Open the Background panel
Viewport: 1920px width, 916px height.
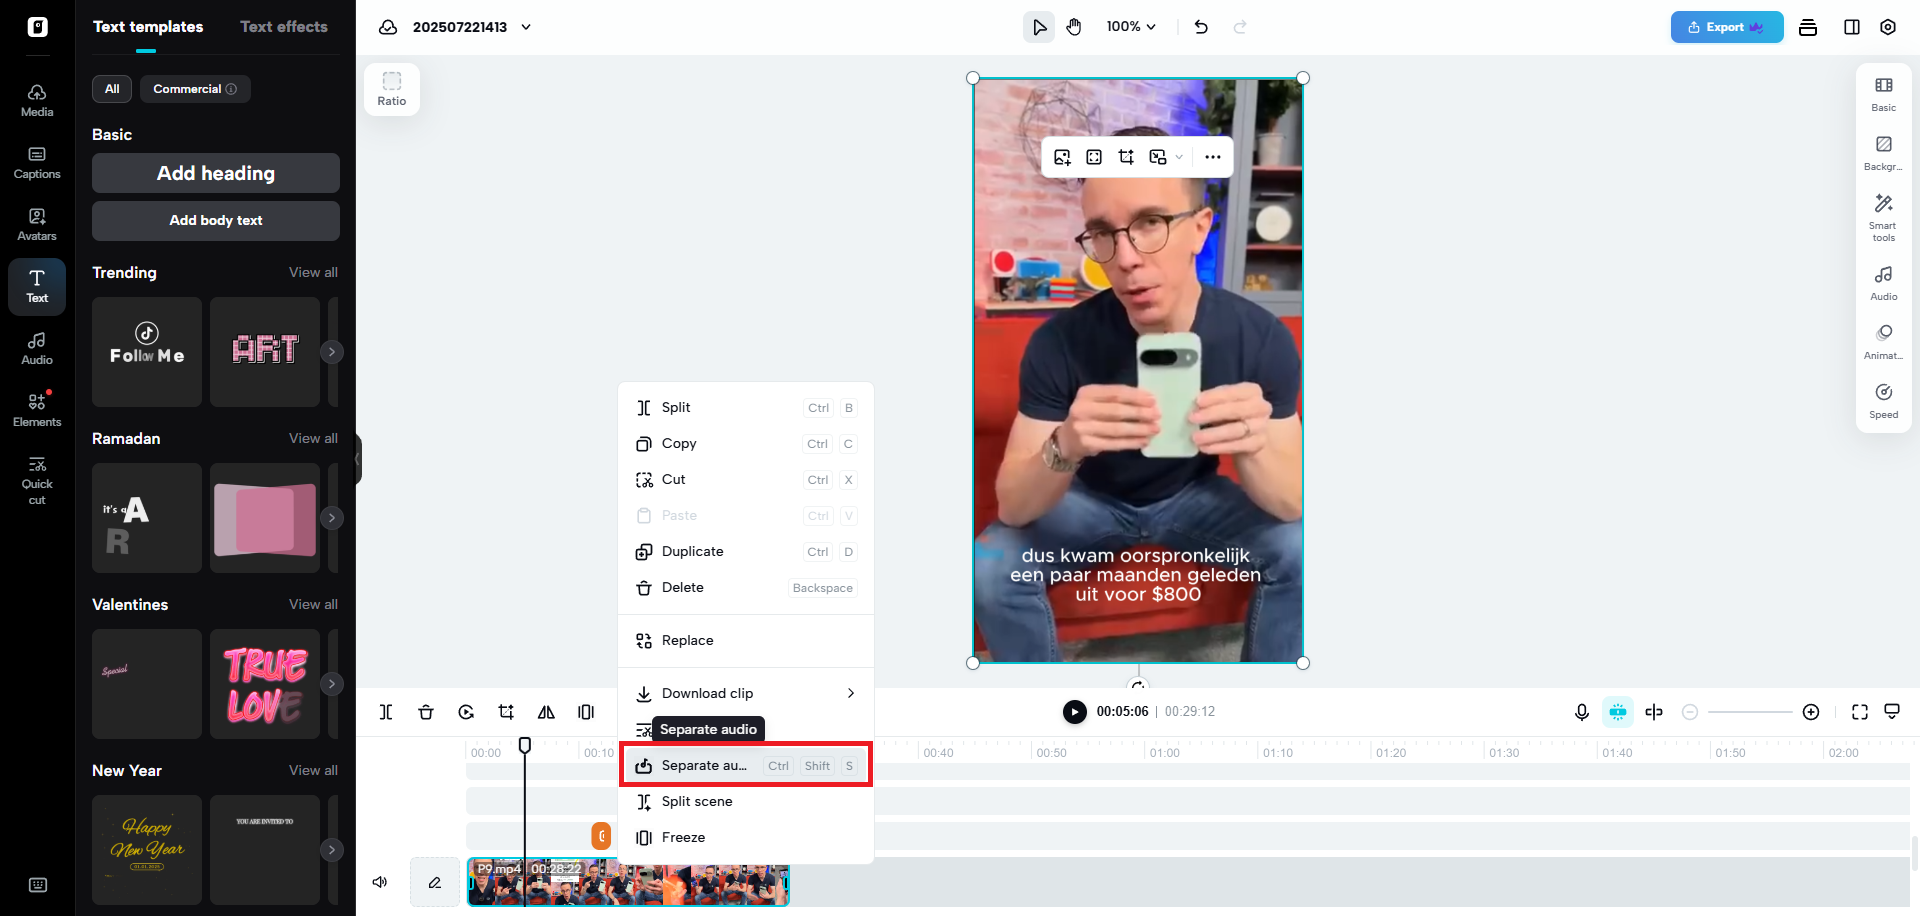1884,153
